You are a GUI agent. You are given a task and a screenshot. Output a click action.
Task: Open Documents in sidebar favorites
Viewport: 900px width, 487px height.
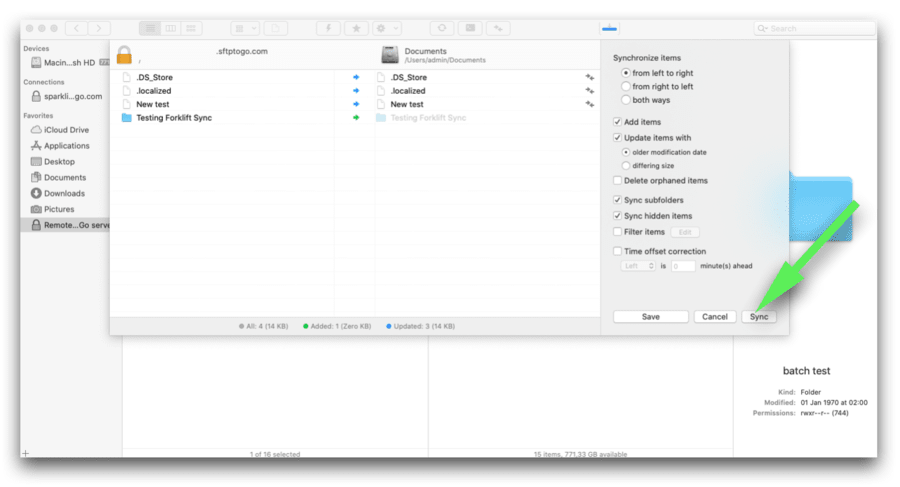59,177
